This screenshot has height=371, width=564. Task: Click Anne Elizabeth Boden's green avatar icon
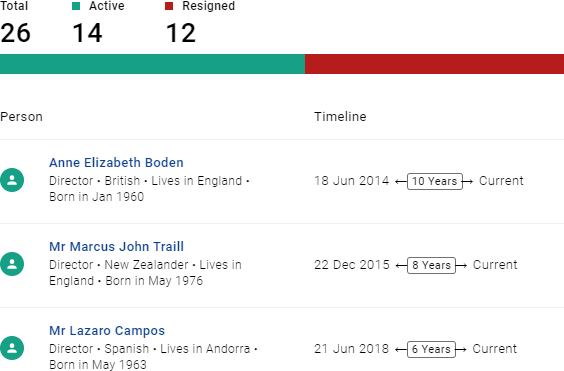click(x=12, y=180)
